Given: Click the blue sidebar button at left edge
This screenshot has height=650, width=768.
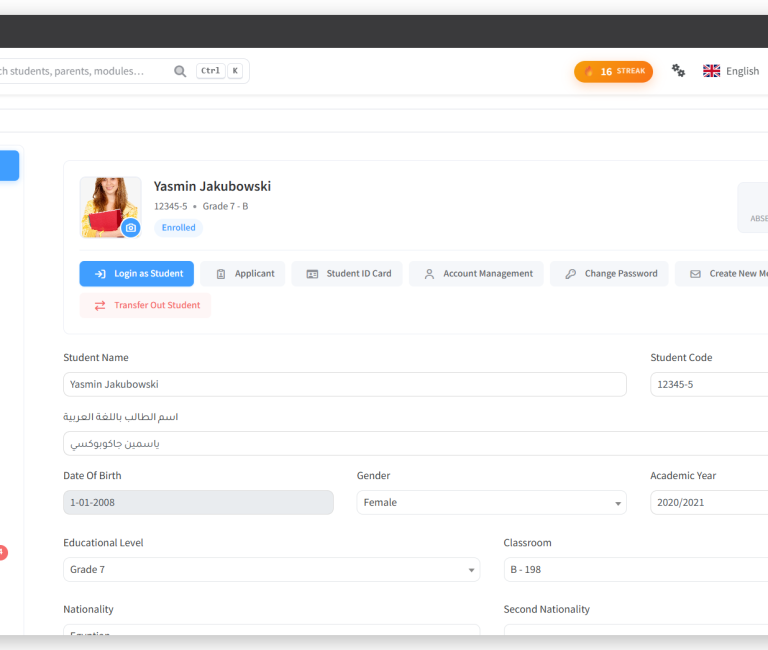Looking at the screenshot, I should click(9, 166).
